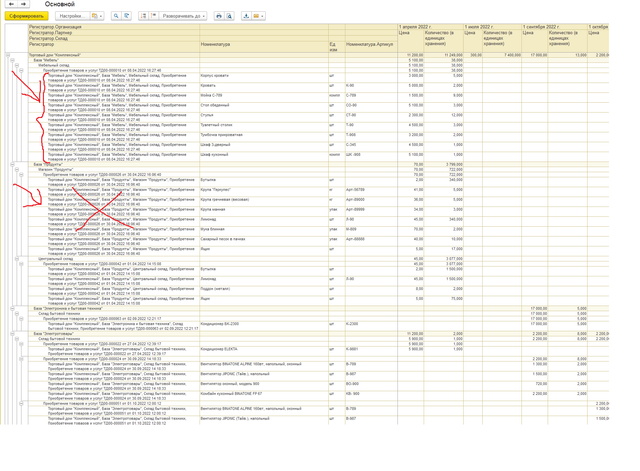640x471 pixels.
Task: Click the find-next icon beside the magnifier
Action: point(127,16)
